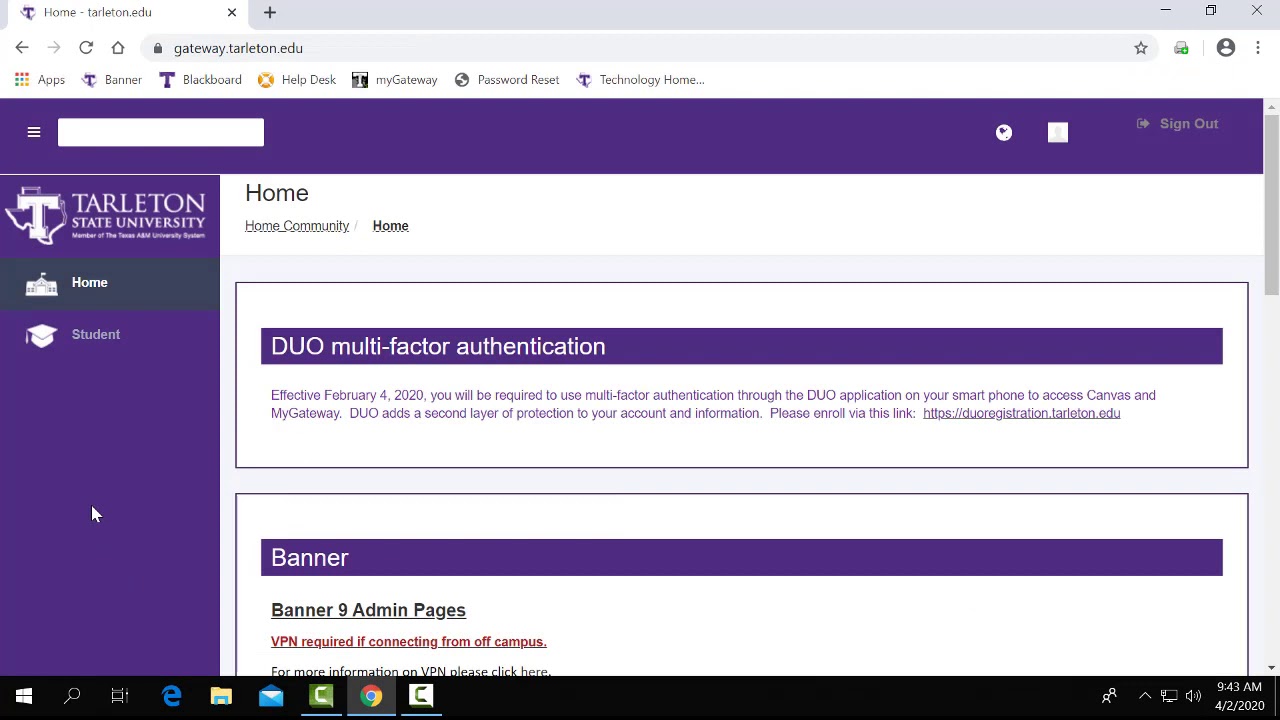This screenshot has width=1280, height=720.
Task: Open the Chrome three-dot menu
Action: point(1258,48)
